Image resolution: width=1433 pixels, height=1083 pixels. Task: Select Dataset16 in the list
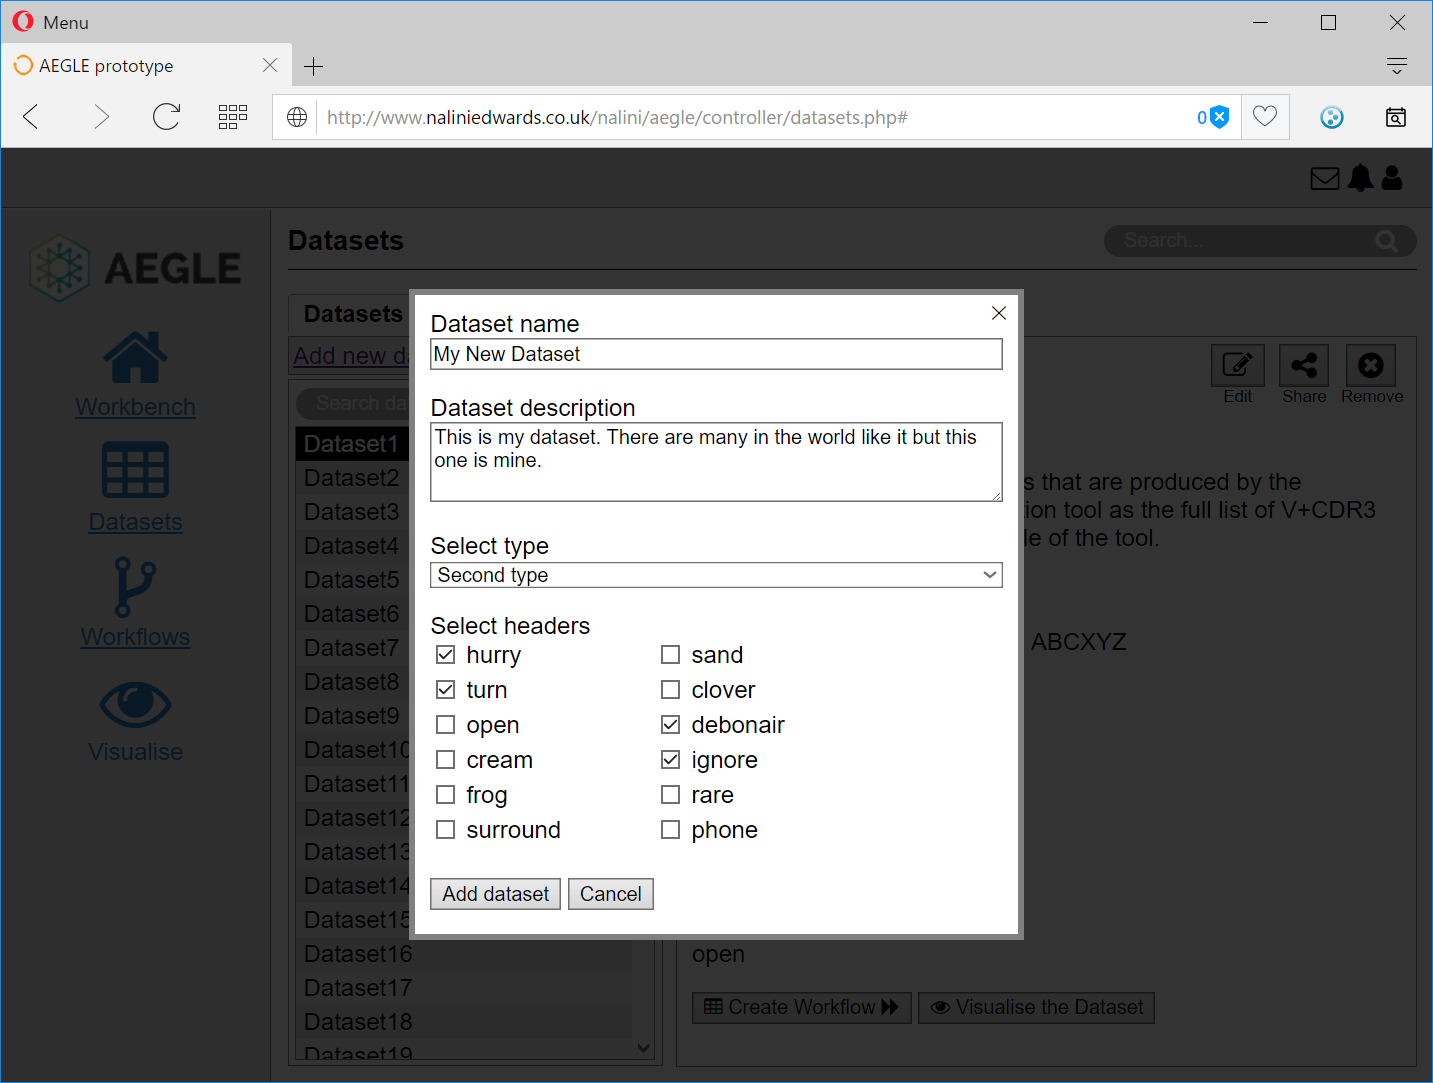(x=464, y=954)
